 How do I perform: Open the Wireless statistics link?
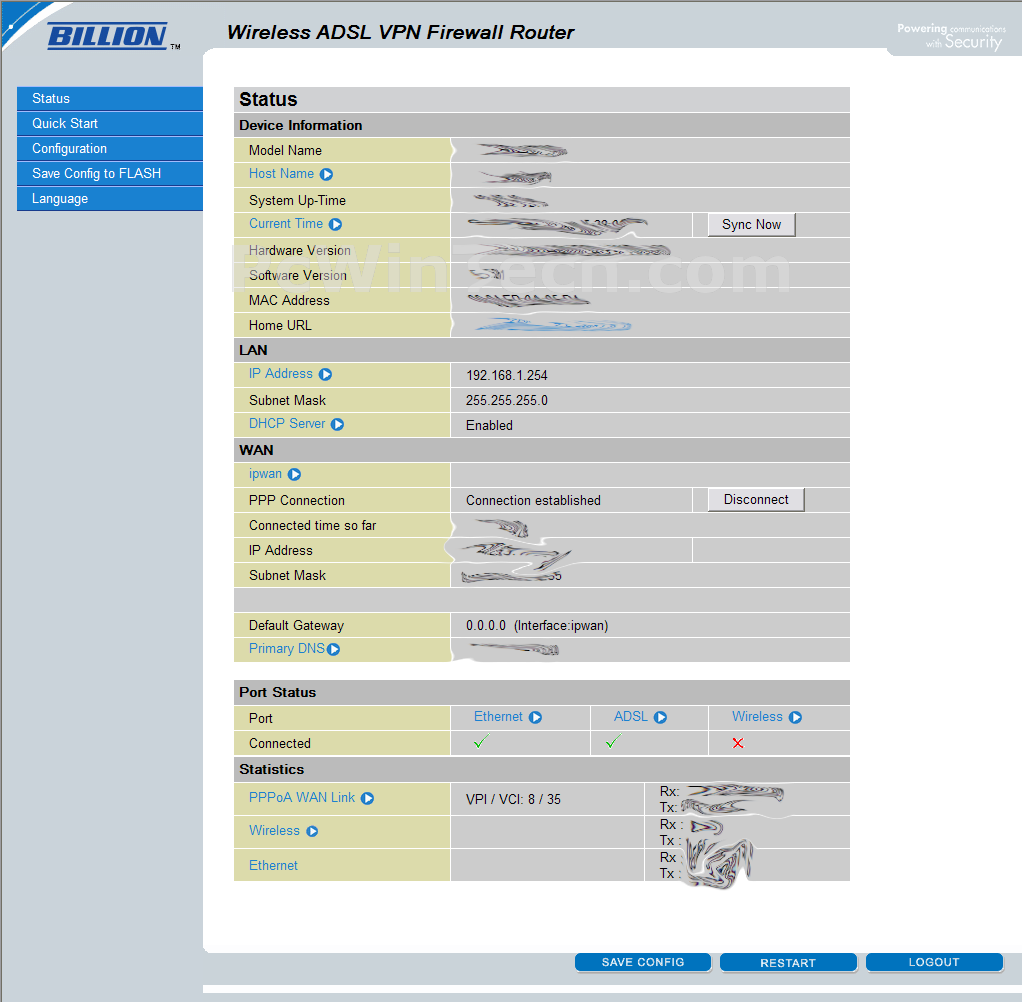274,831
